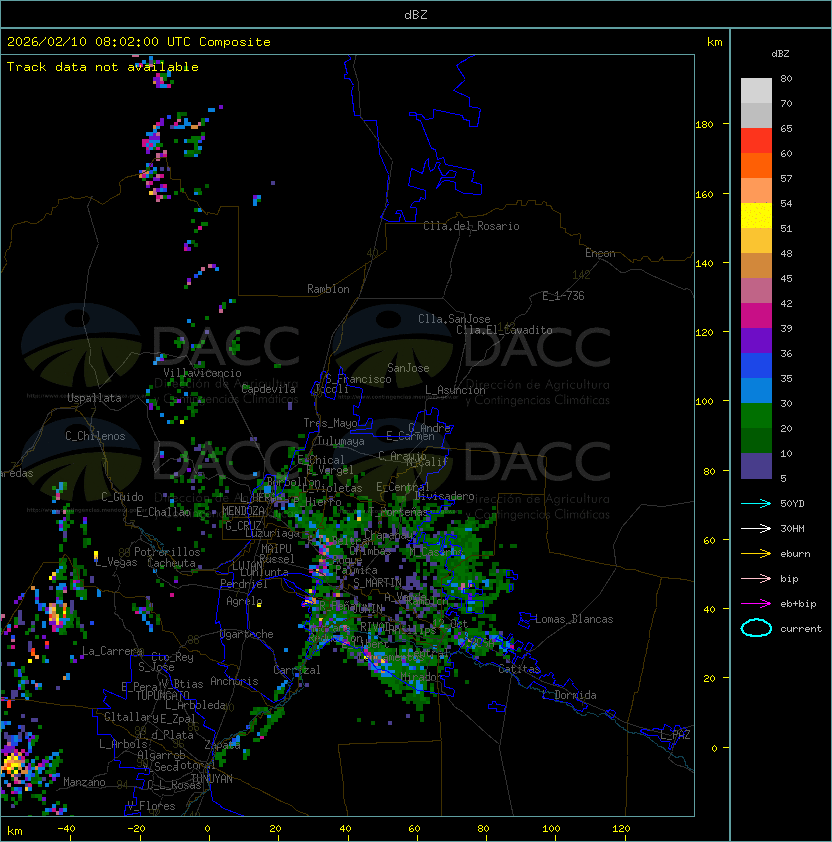The width and height of the screenshot is (832, 842).
Task: Click the '-40' tick on horizontal km axis
Action: pyautogui.click(x=66, y=829)
